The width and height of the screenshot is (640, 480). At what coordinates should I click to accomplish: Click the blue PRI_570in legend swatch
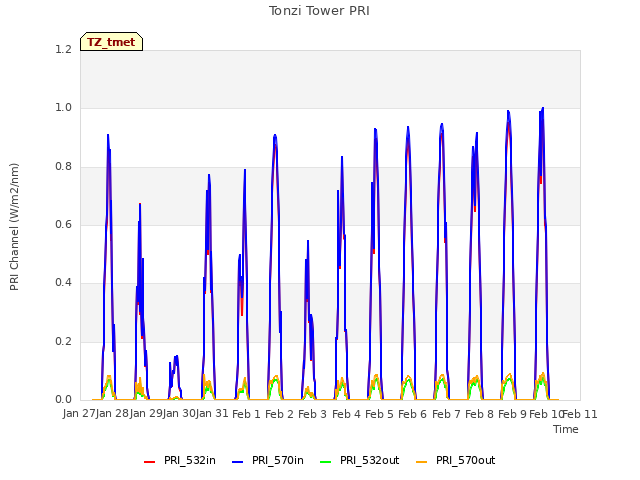click(x=238, y=462)
